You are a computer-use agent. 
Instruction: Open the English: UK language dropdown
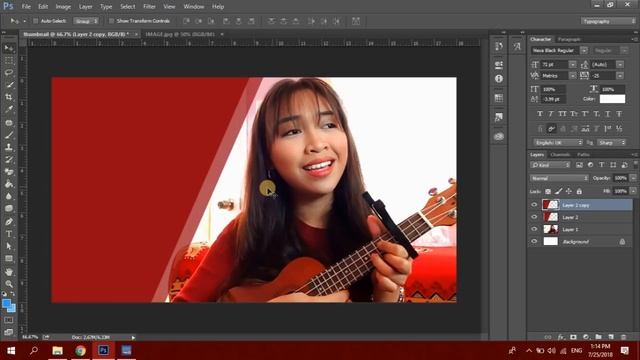(558, 142)
